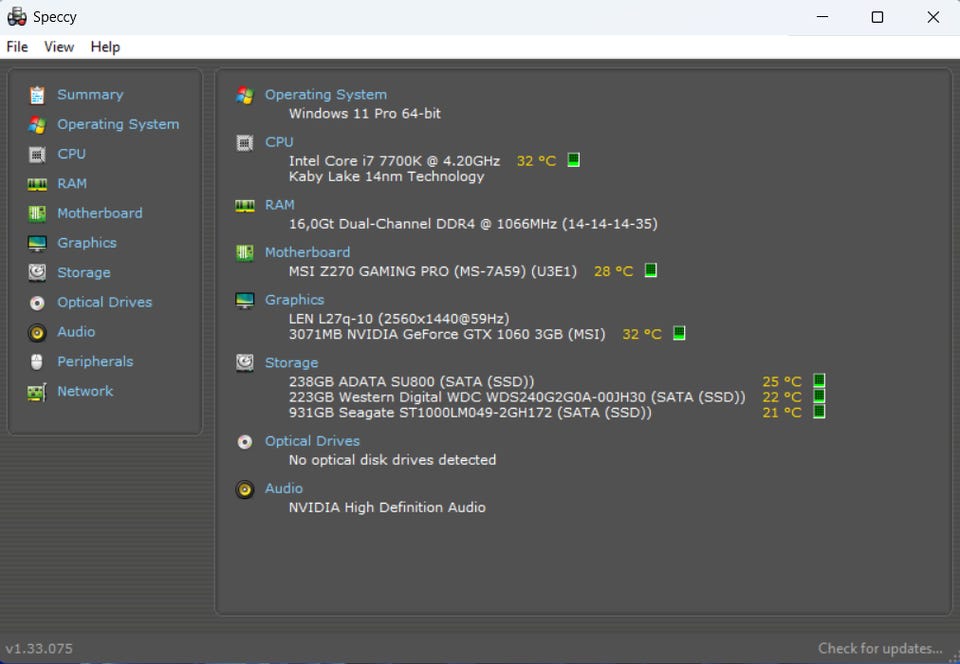Viewport: 960px width, 664px height.
Task: Click the RAM icon in summary panel
Action: click(x=245, y=206)
